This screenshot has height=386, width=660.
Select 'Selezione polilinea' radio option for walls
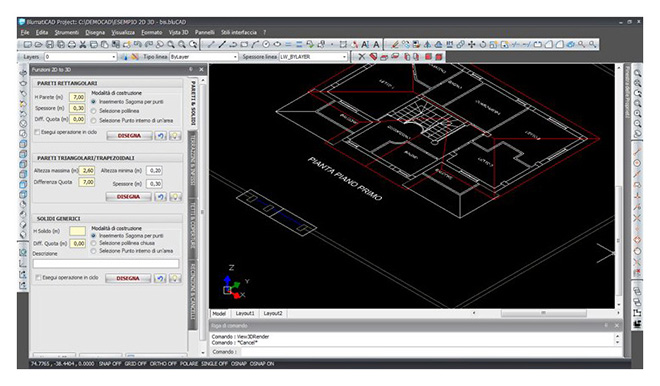point(93,111)
